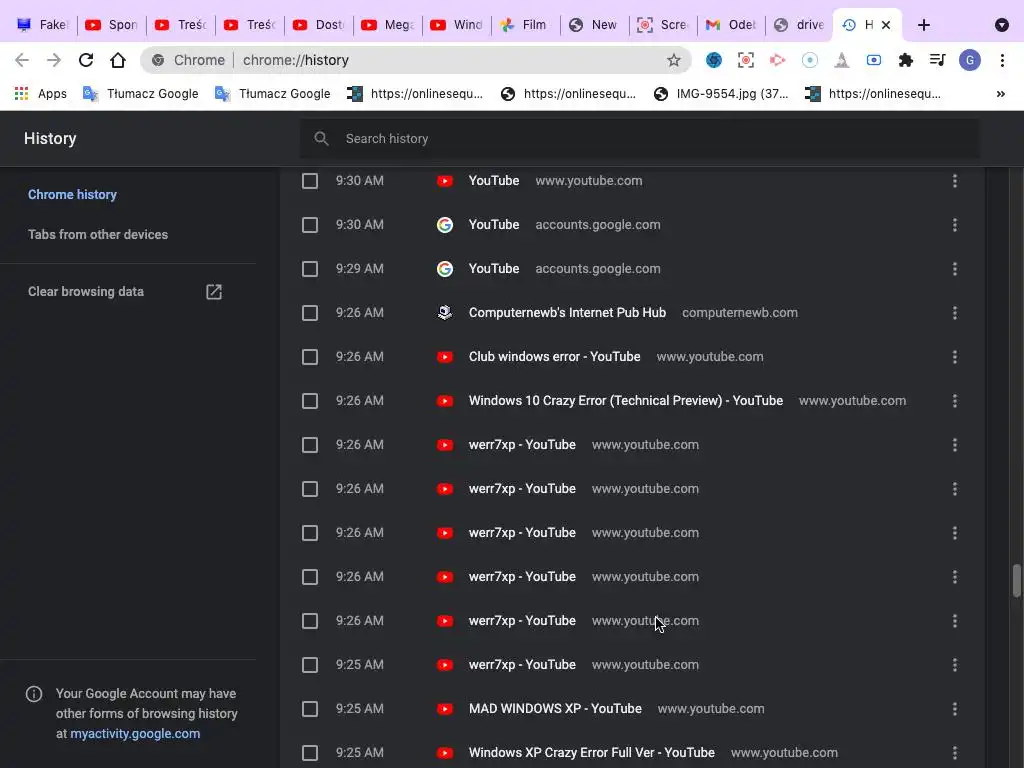Open the myactivity.google.com link

click(135, 733)
